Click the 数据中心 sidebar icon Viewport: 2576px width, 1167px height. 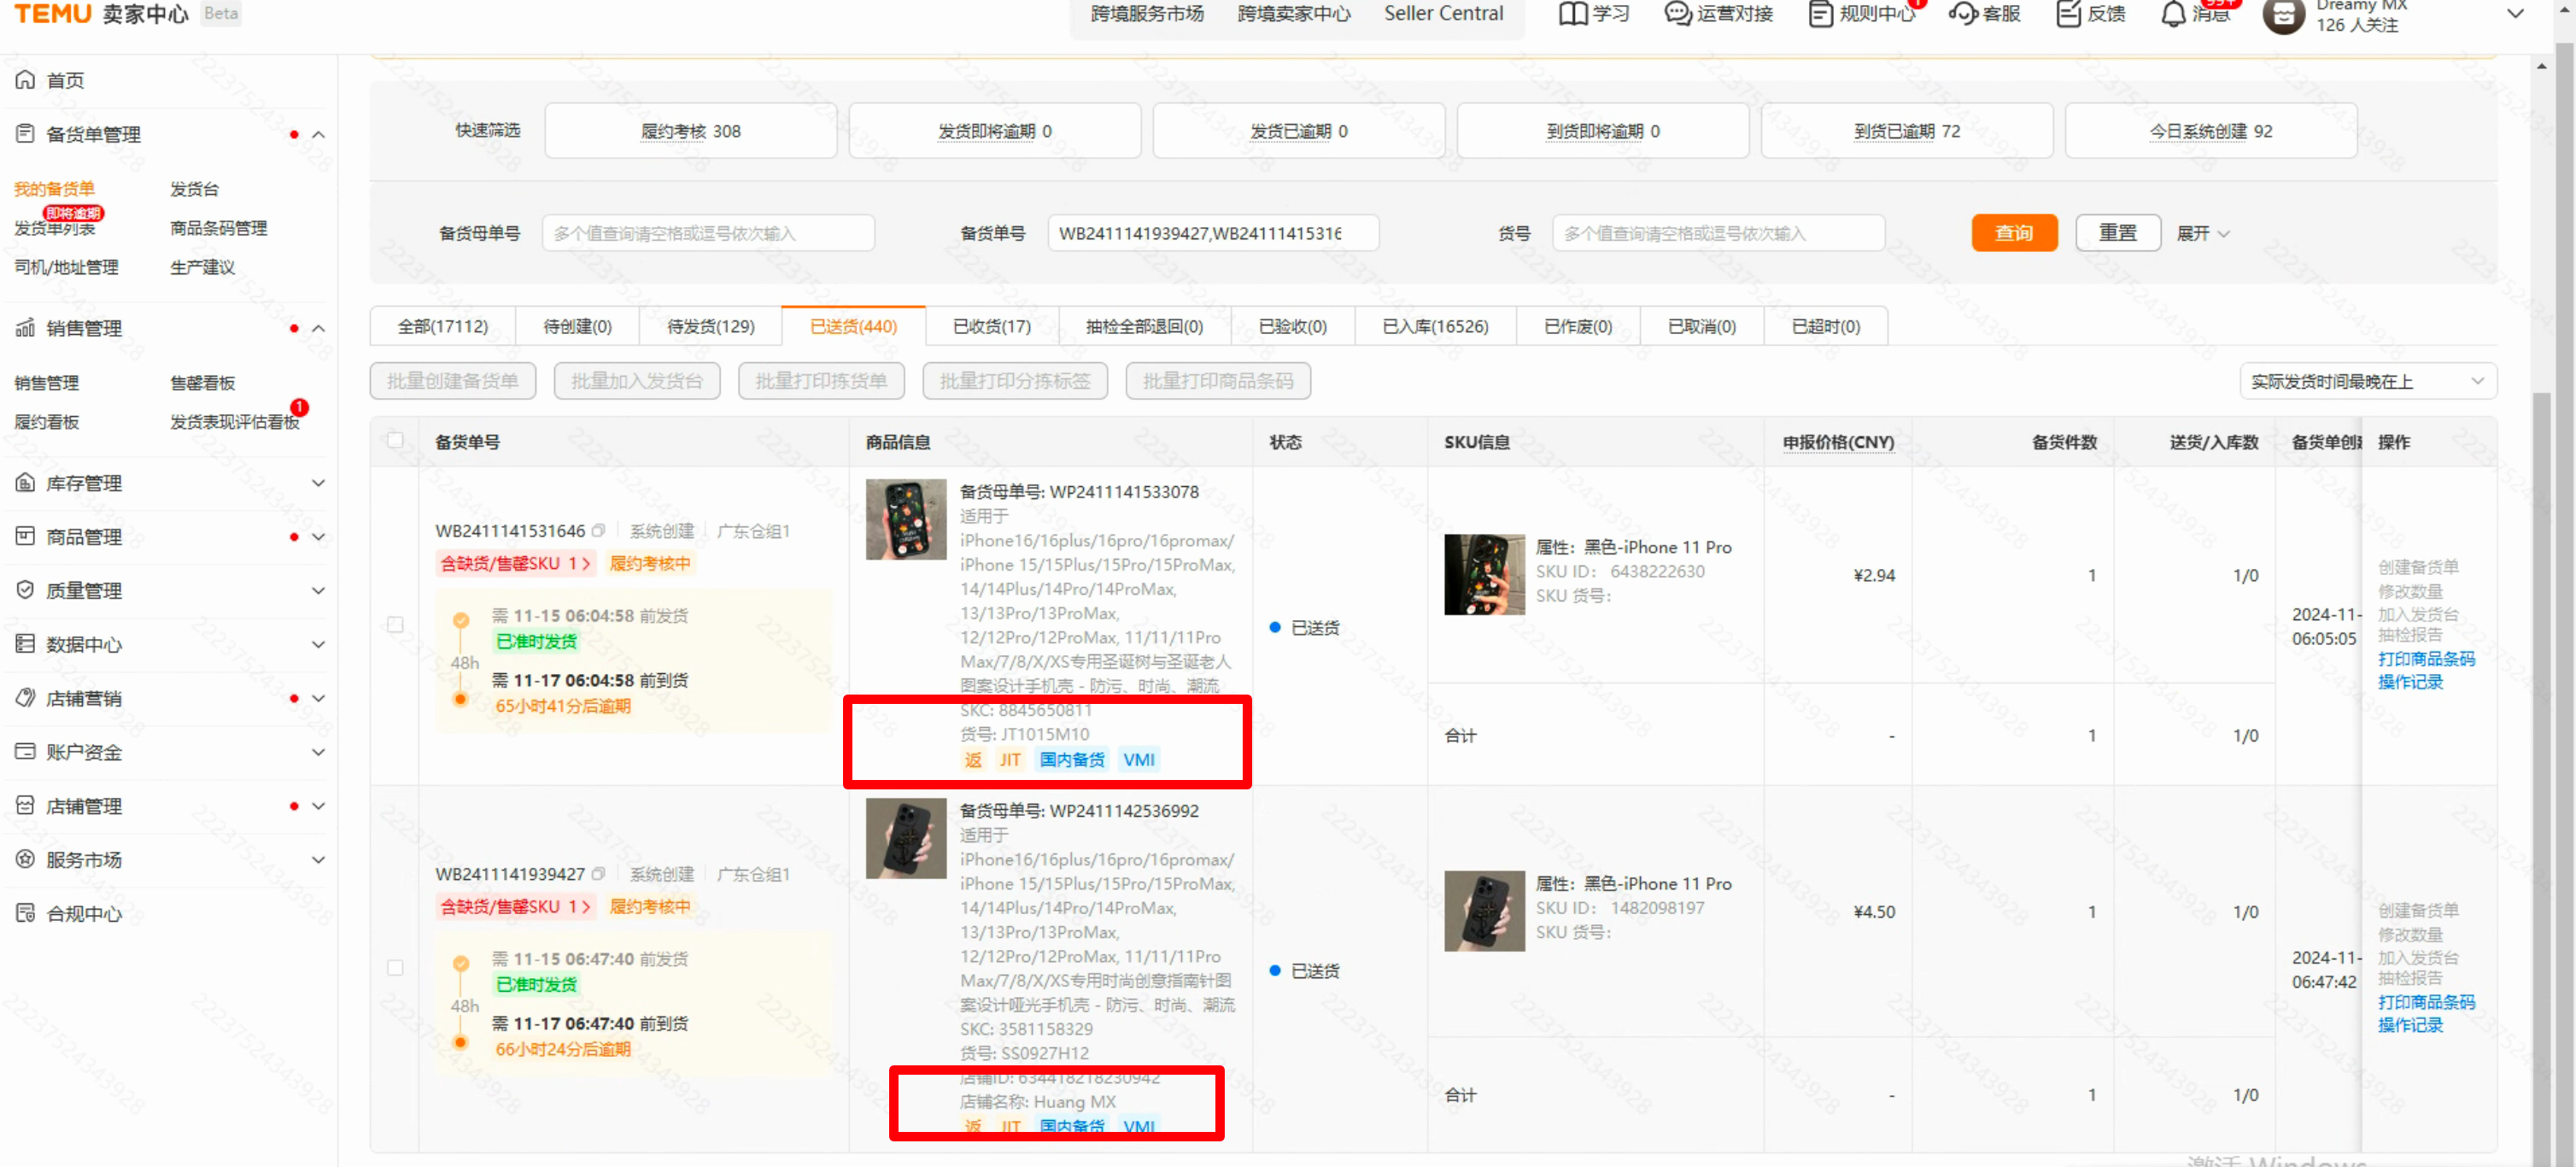(x=25, y=645)
